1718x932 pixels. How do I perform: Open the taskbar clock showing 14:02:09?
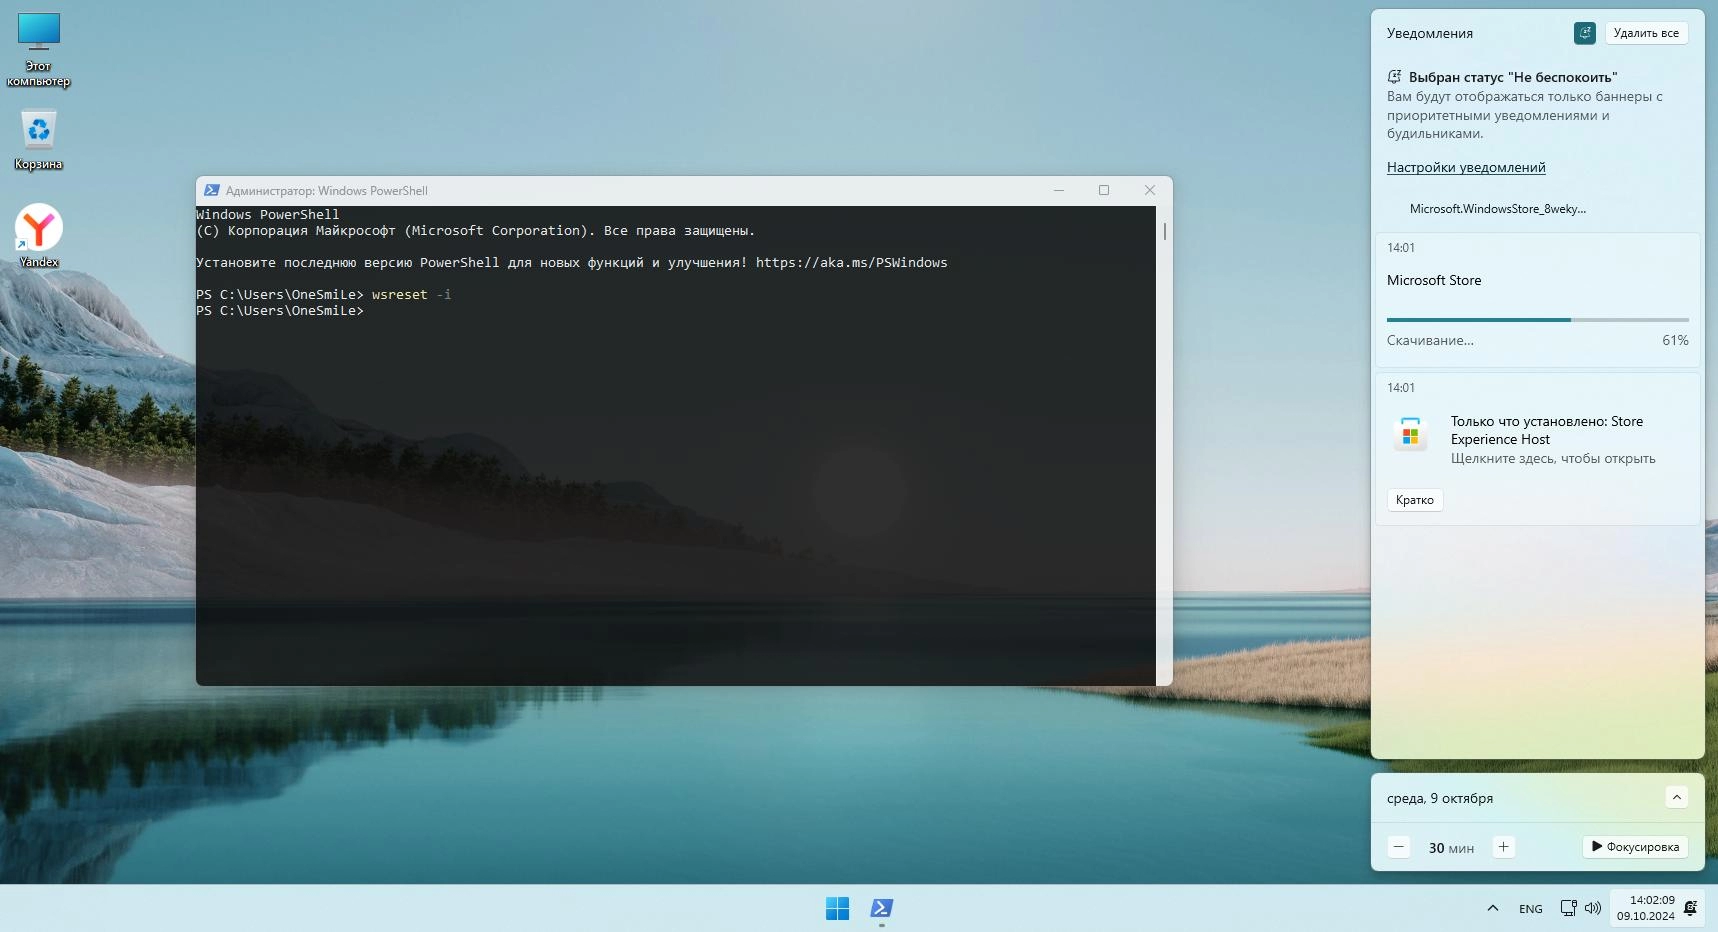(x=1646, y=908)
